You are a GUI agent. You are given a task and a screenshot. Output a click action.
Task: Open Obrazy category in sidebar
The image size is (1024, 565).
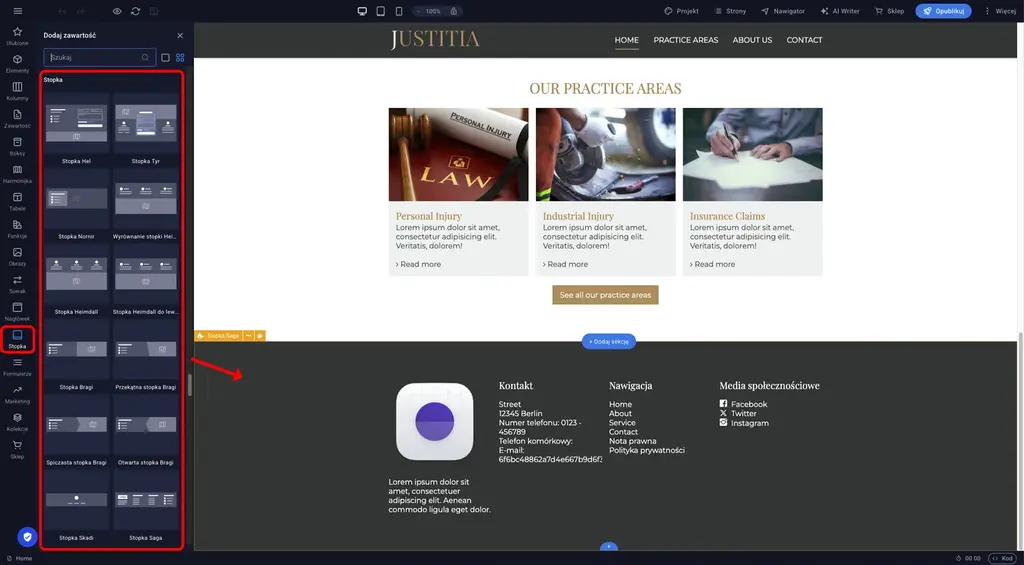coord(17,257)
